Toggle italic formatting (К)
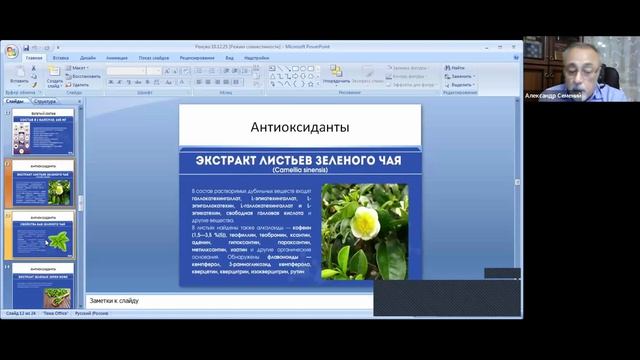This screenshot has width=640, height=360. 120,82
